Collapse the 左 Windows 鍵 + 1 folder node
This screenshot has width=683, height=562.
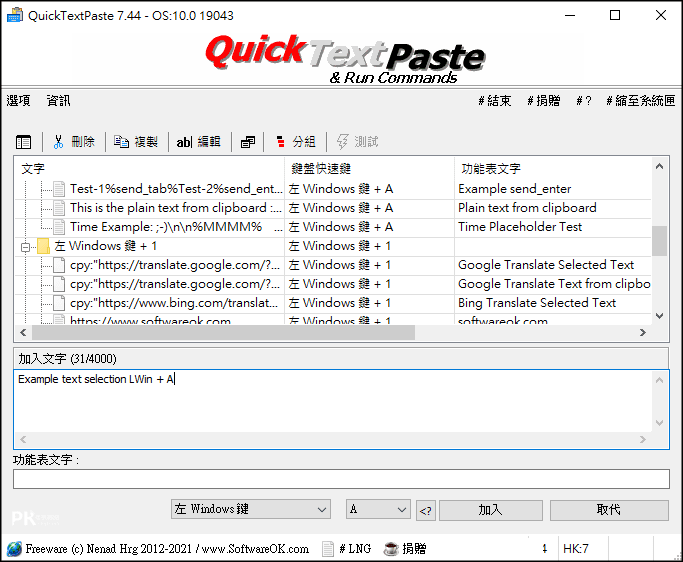pyautogui.click(x=25, y=247)
